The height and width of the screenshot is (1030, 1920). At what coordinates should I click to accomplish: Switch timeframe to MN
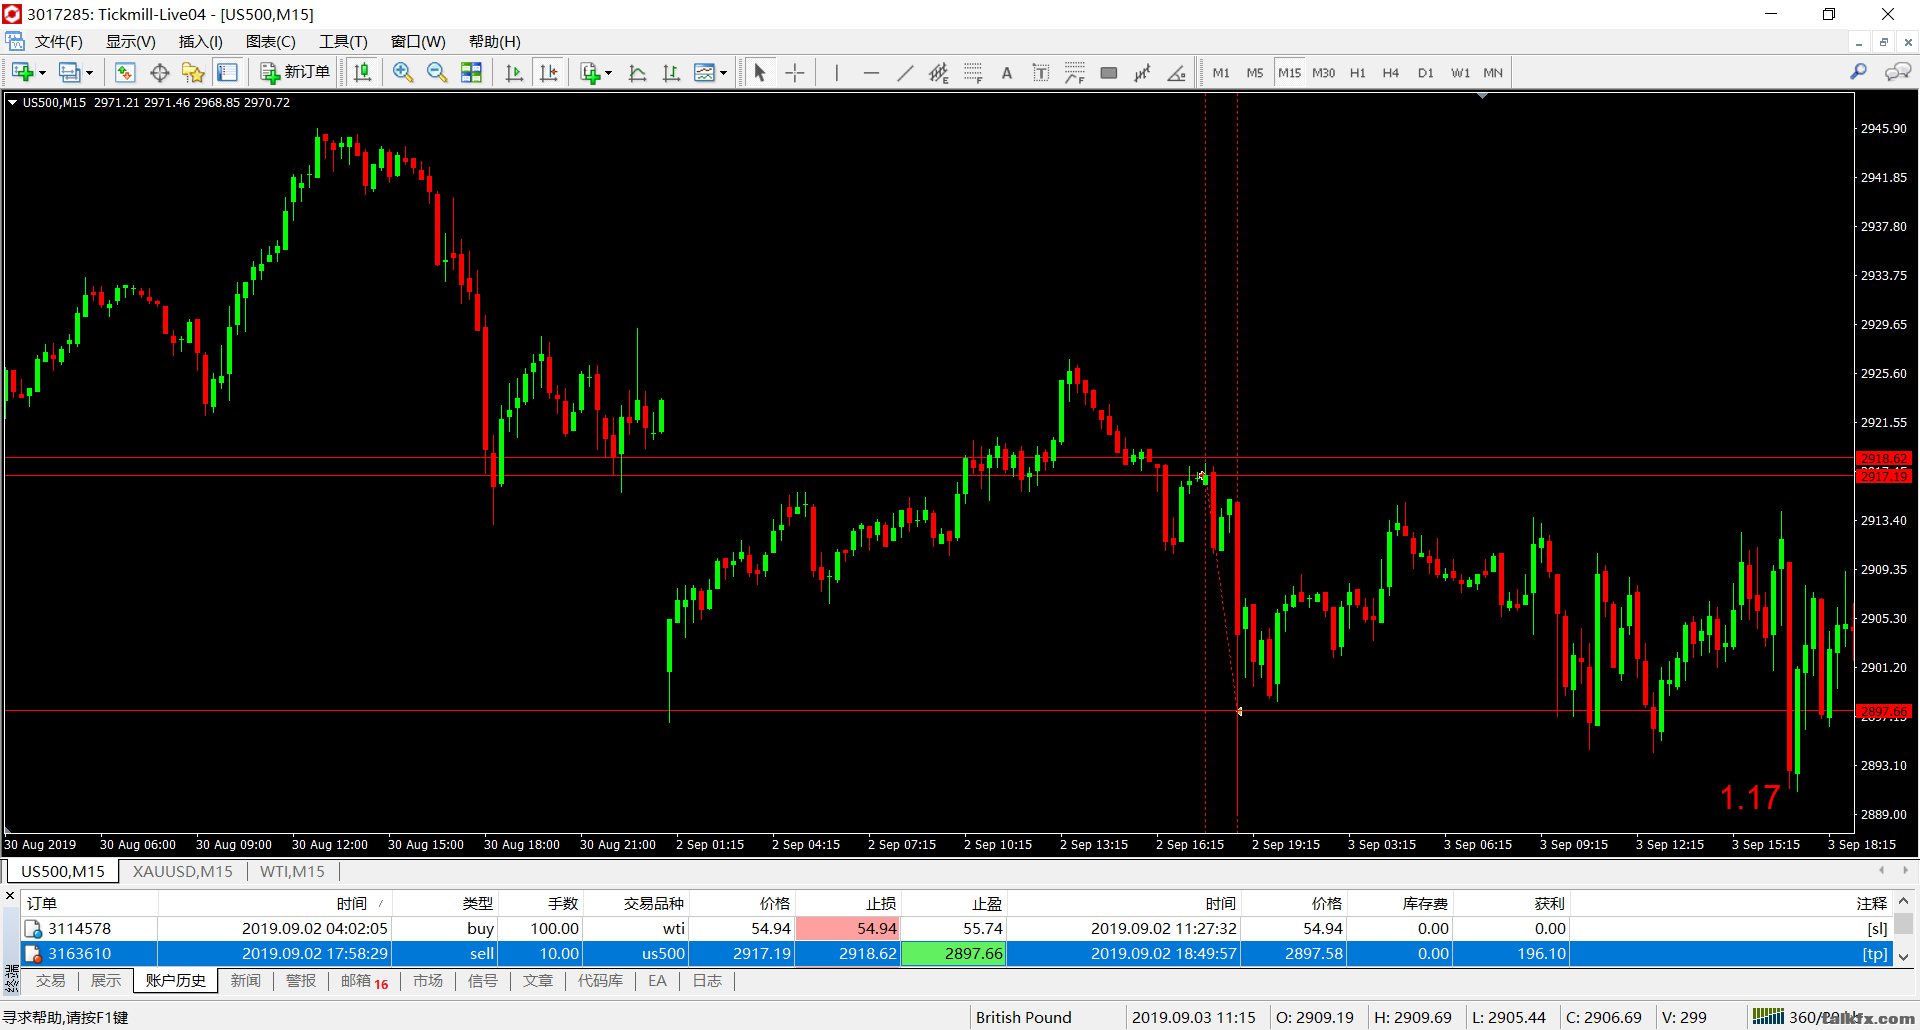(x=1493, y=72)
